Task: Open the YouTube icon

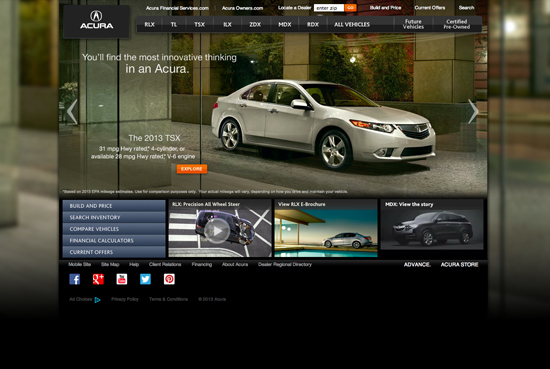Action: pos(122,279)
